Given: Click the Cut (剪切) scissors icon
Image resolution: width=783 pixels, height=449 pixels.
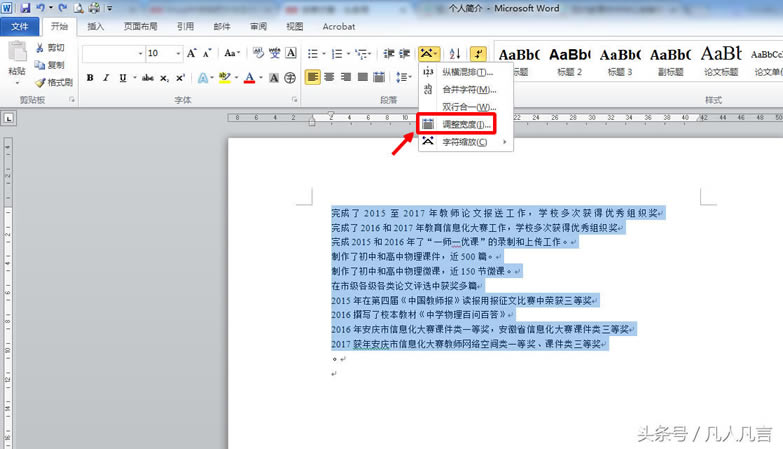Looking at the screenshot, I should click(x=41, y=48).
